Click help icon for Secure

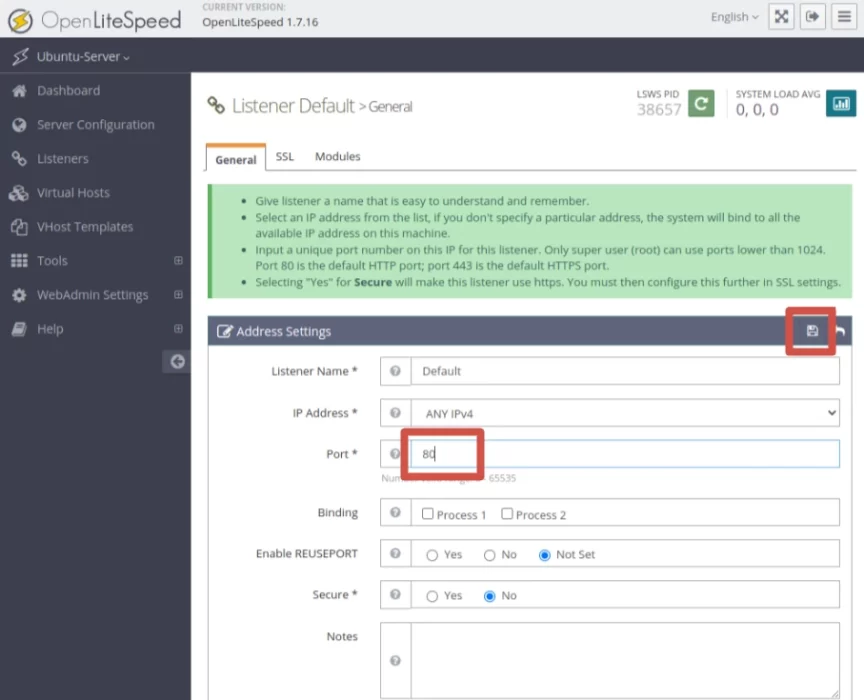click(x=395, y=595)
